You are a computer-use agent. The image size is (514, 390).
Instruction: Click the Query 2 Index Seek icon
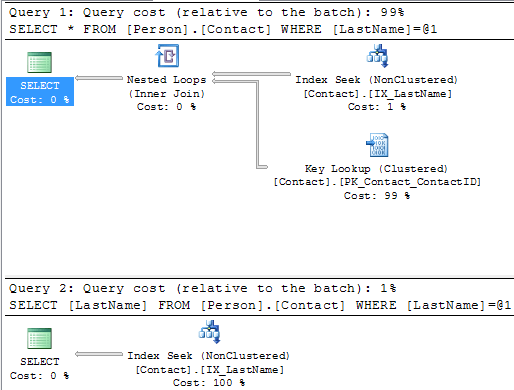[210, 332]
